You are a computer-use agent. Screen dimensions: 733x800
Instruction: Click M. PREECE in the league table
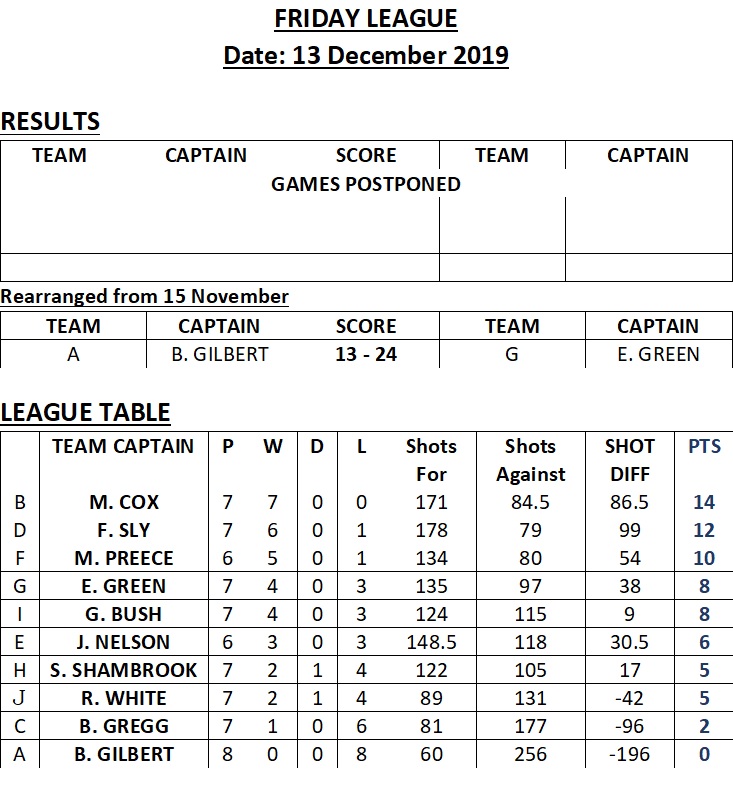click(x=124, y=558)
